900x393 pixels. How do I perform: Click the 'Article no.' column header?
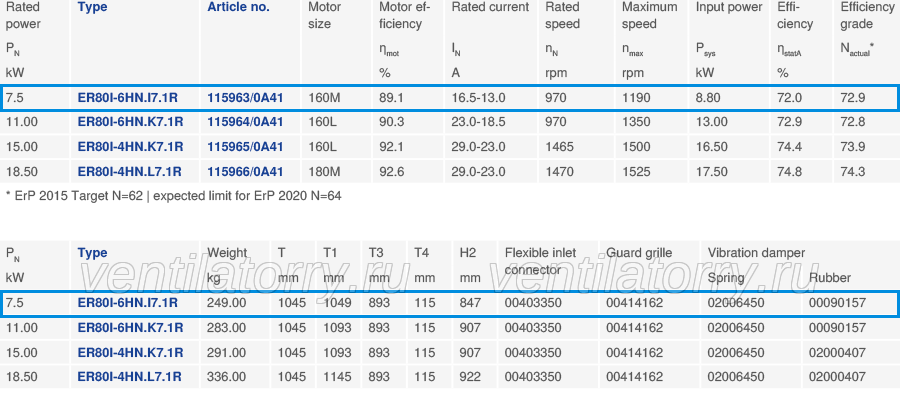[x=238, y=7]
